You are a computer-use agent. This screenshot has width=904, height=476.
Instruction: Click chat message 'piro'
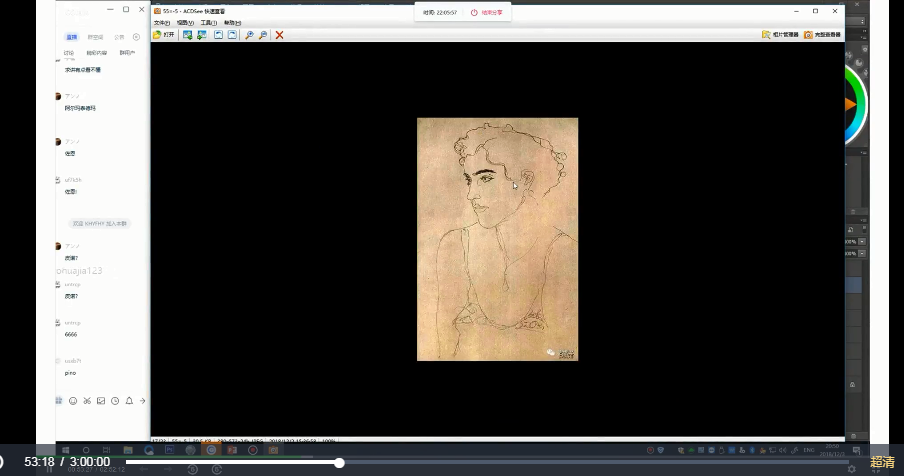click(x=70, y=373)
